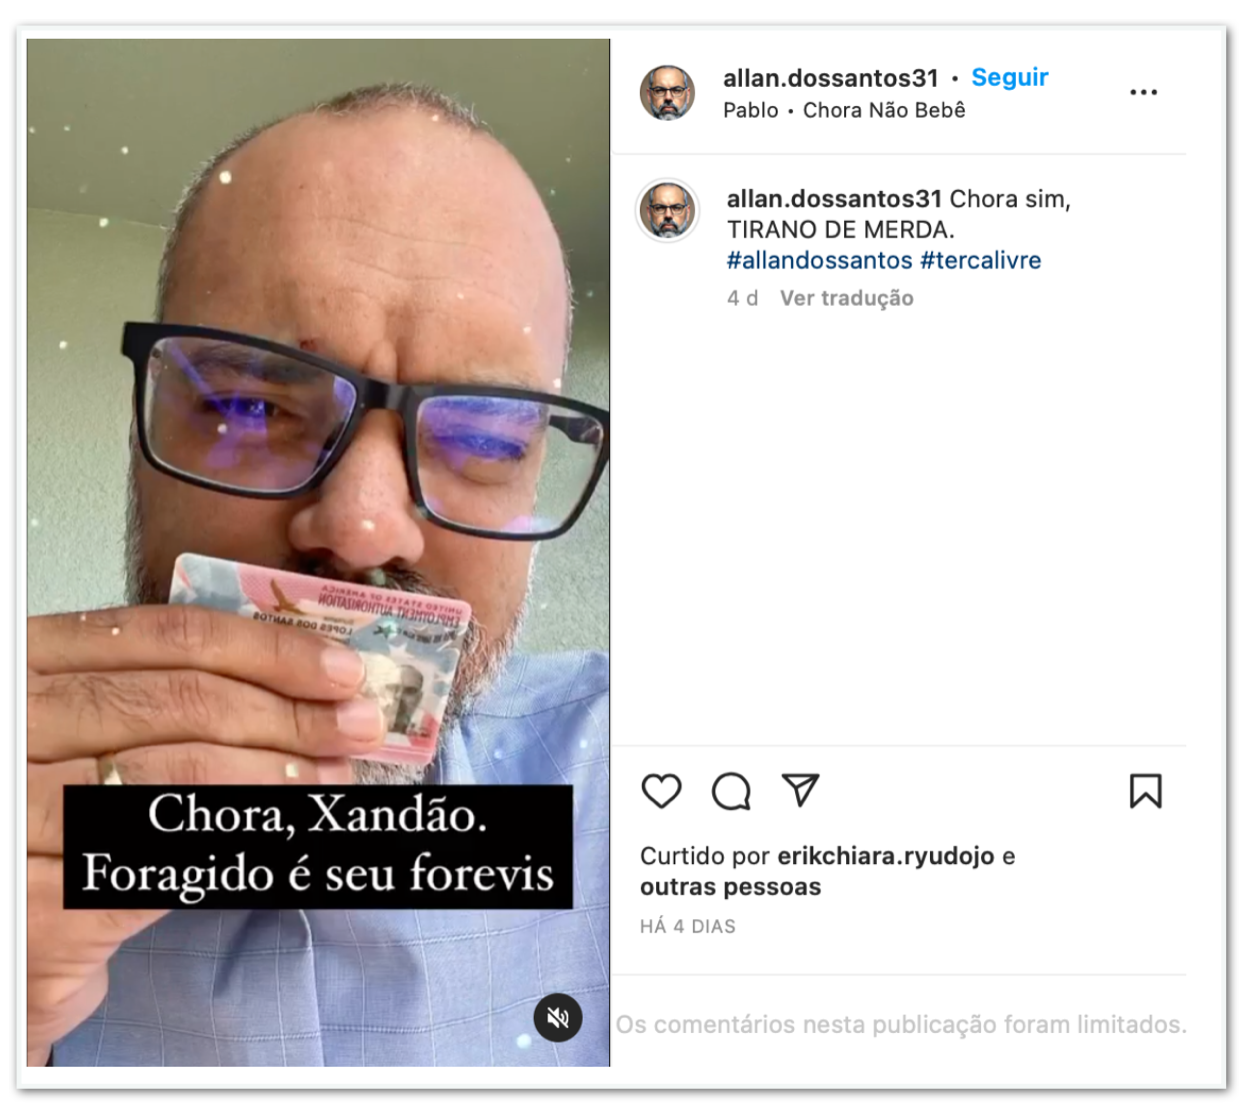Follow the account via the Seguir link

click(x=1009, y=78)
